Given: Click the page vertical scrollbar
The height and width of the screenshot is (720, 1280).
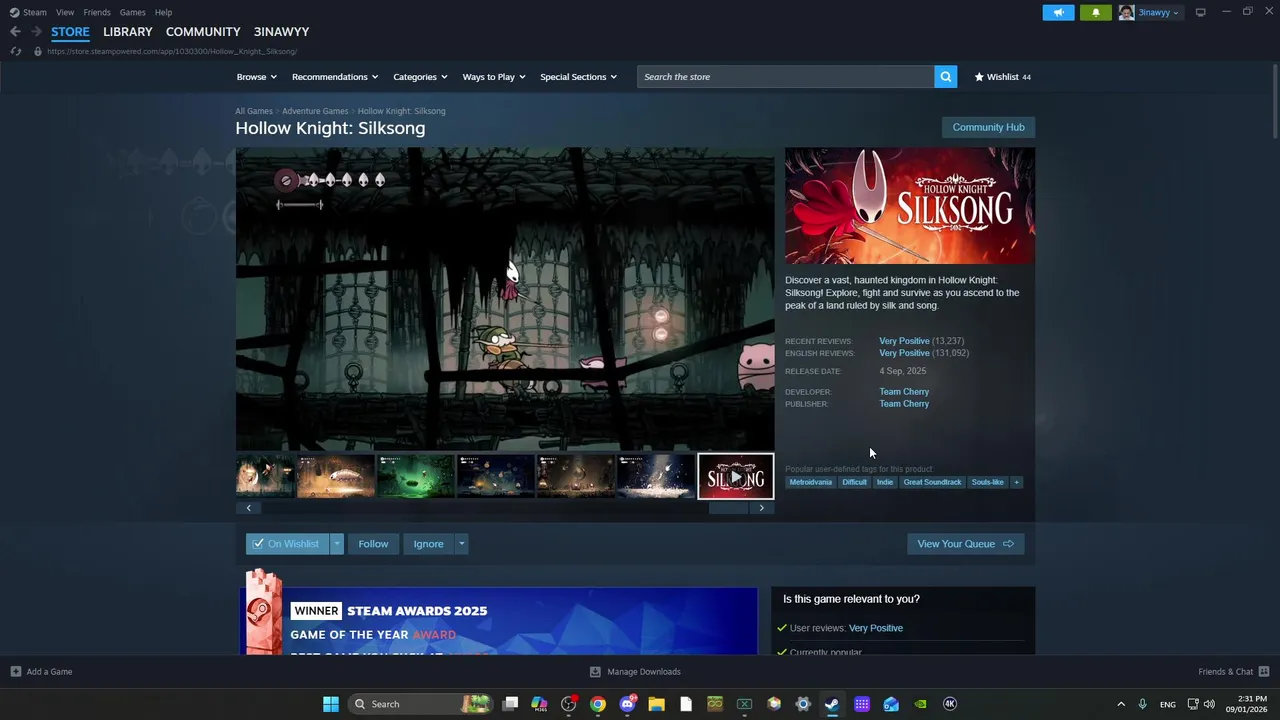Looking at the screenshot, I should pos(1275,100).
